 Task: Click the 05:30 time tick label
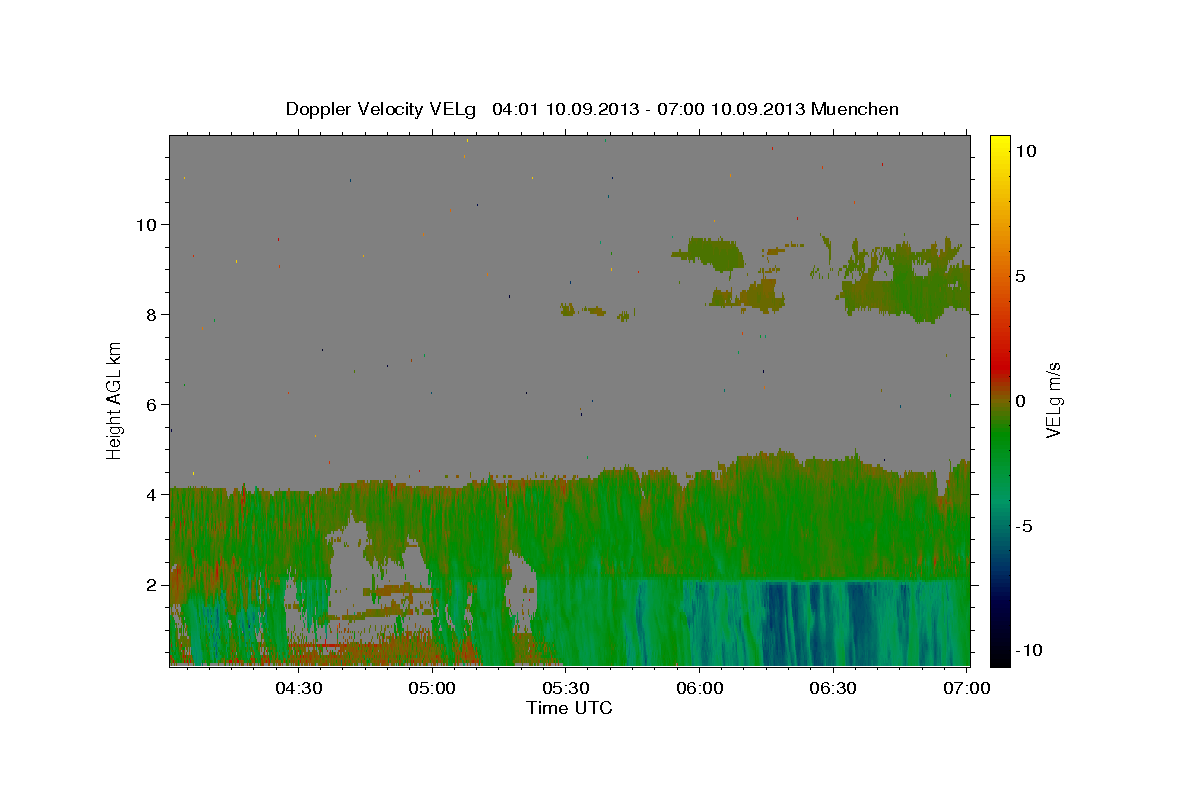click(x=566, y=689)
